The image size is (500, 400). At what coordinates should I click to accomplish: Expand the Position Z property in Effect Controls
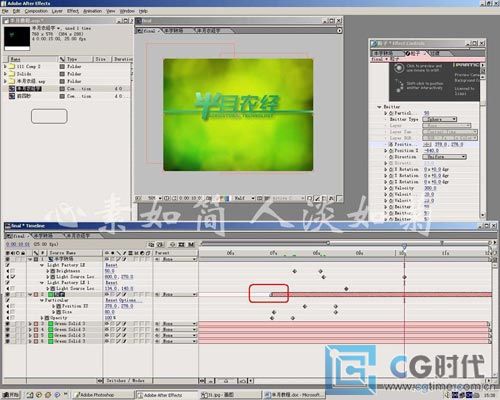[386, 151]
